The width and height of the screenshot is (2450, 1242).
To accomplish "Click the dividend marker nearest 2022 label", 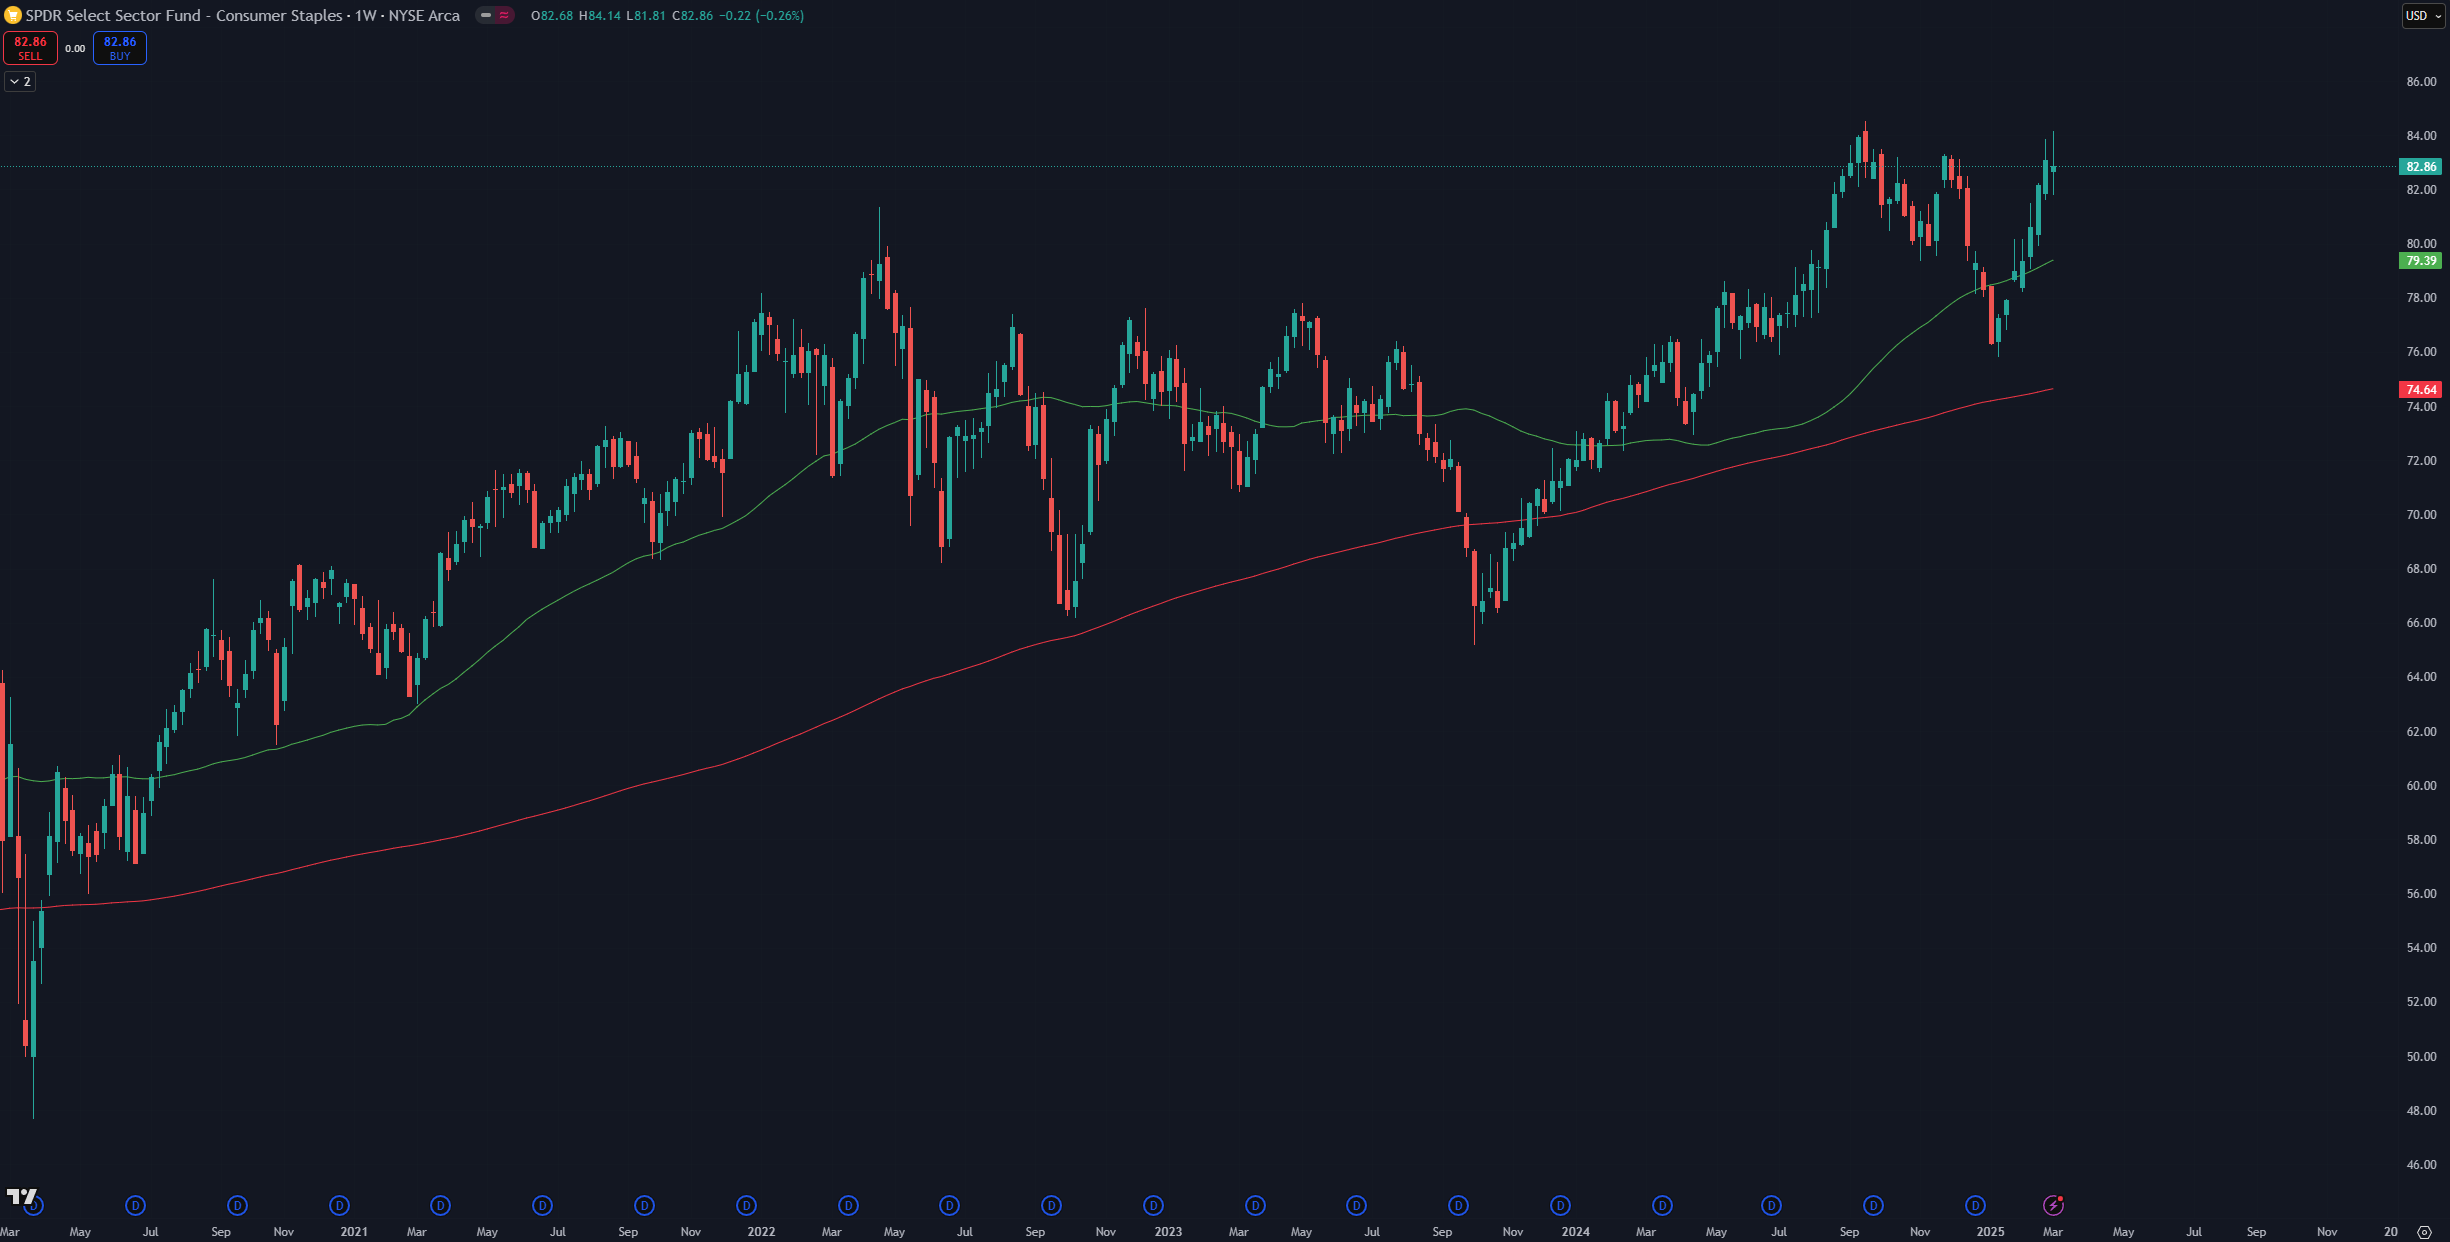I will click(x=746, y=1205).
